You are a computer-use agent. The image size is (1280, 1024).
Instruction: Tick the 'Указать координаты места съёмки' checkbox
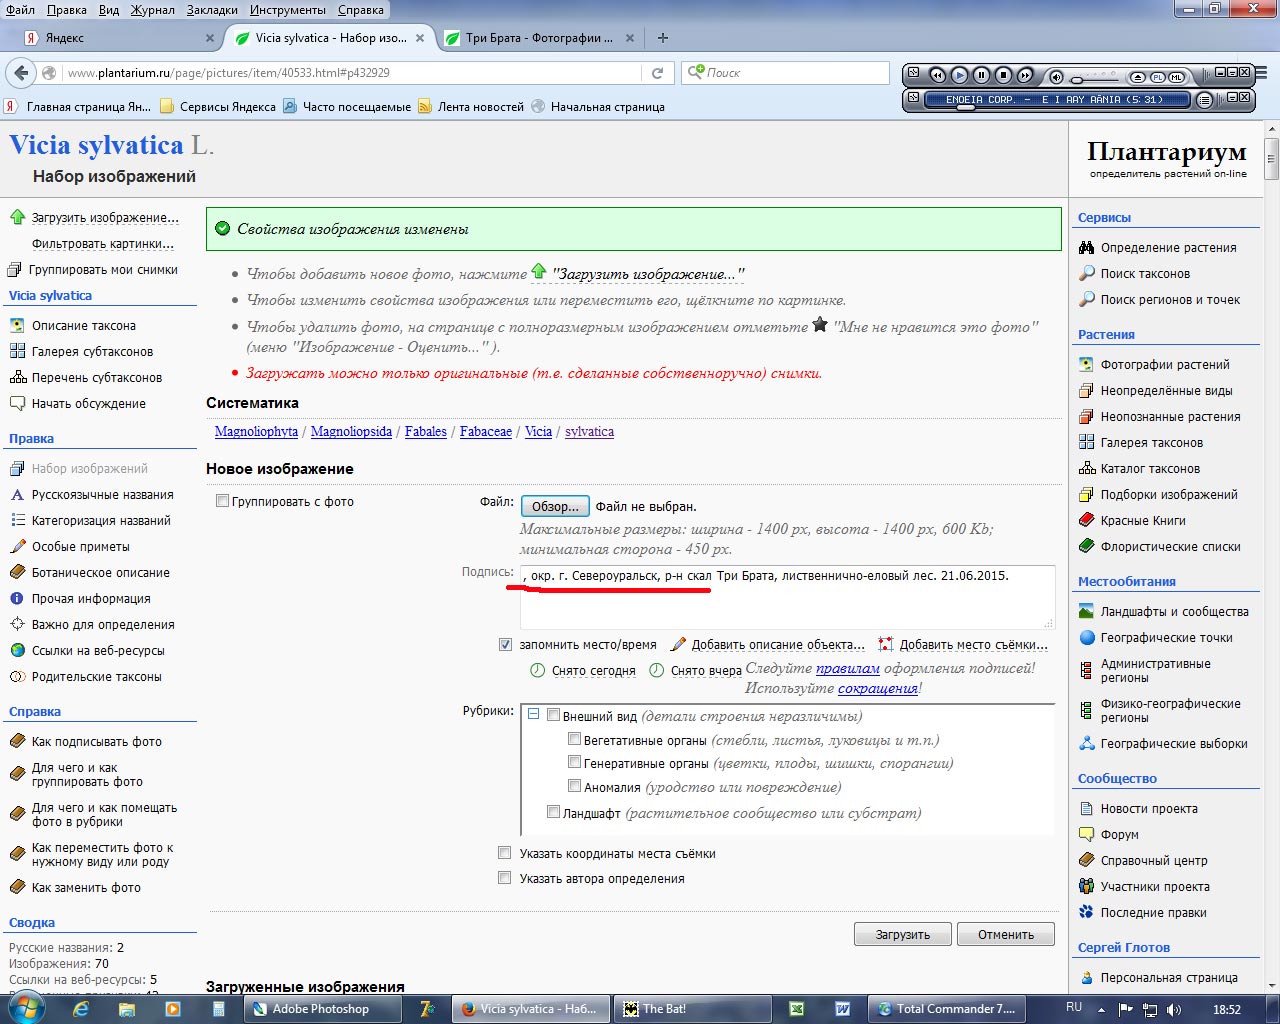[505, 853]
